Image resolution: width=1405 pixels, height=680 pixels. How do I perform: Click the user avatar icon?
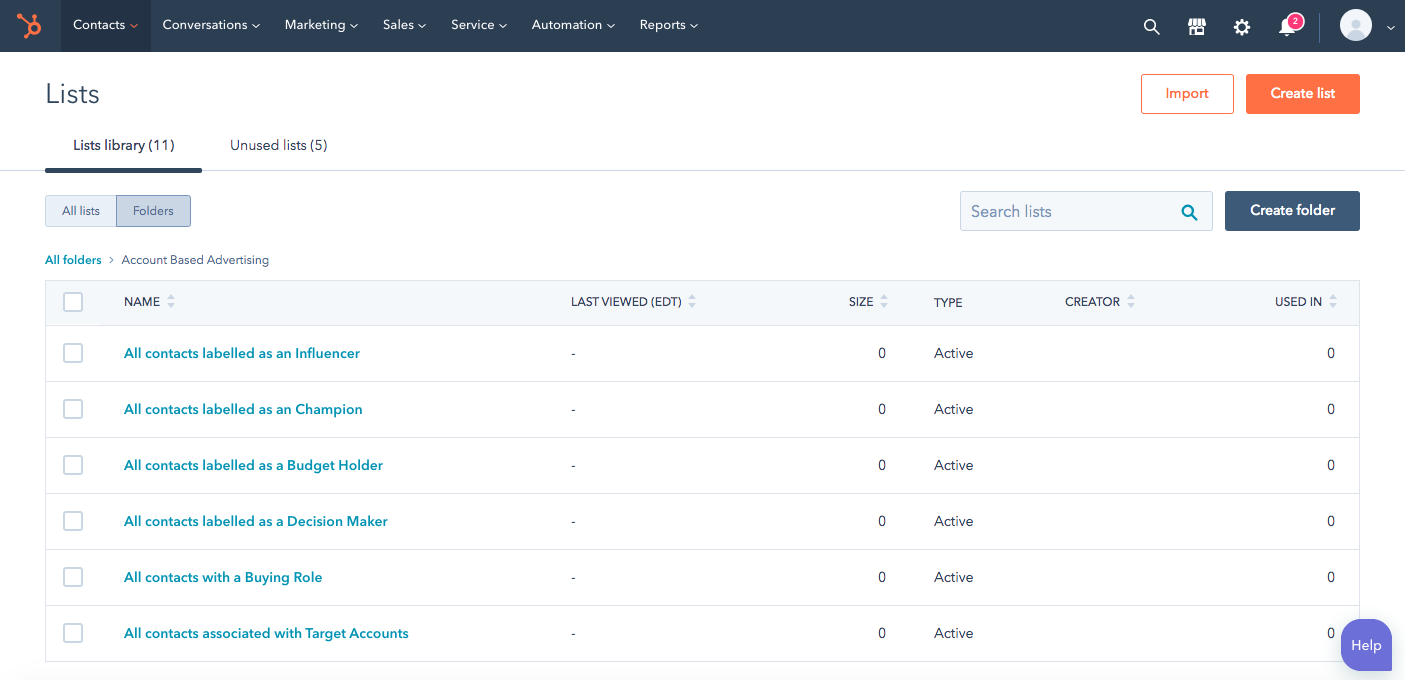(x=1355, y=26)
